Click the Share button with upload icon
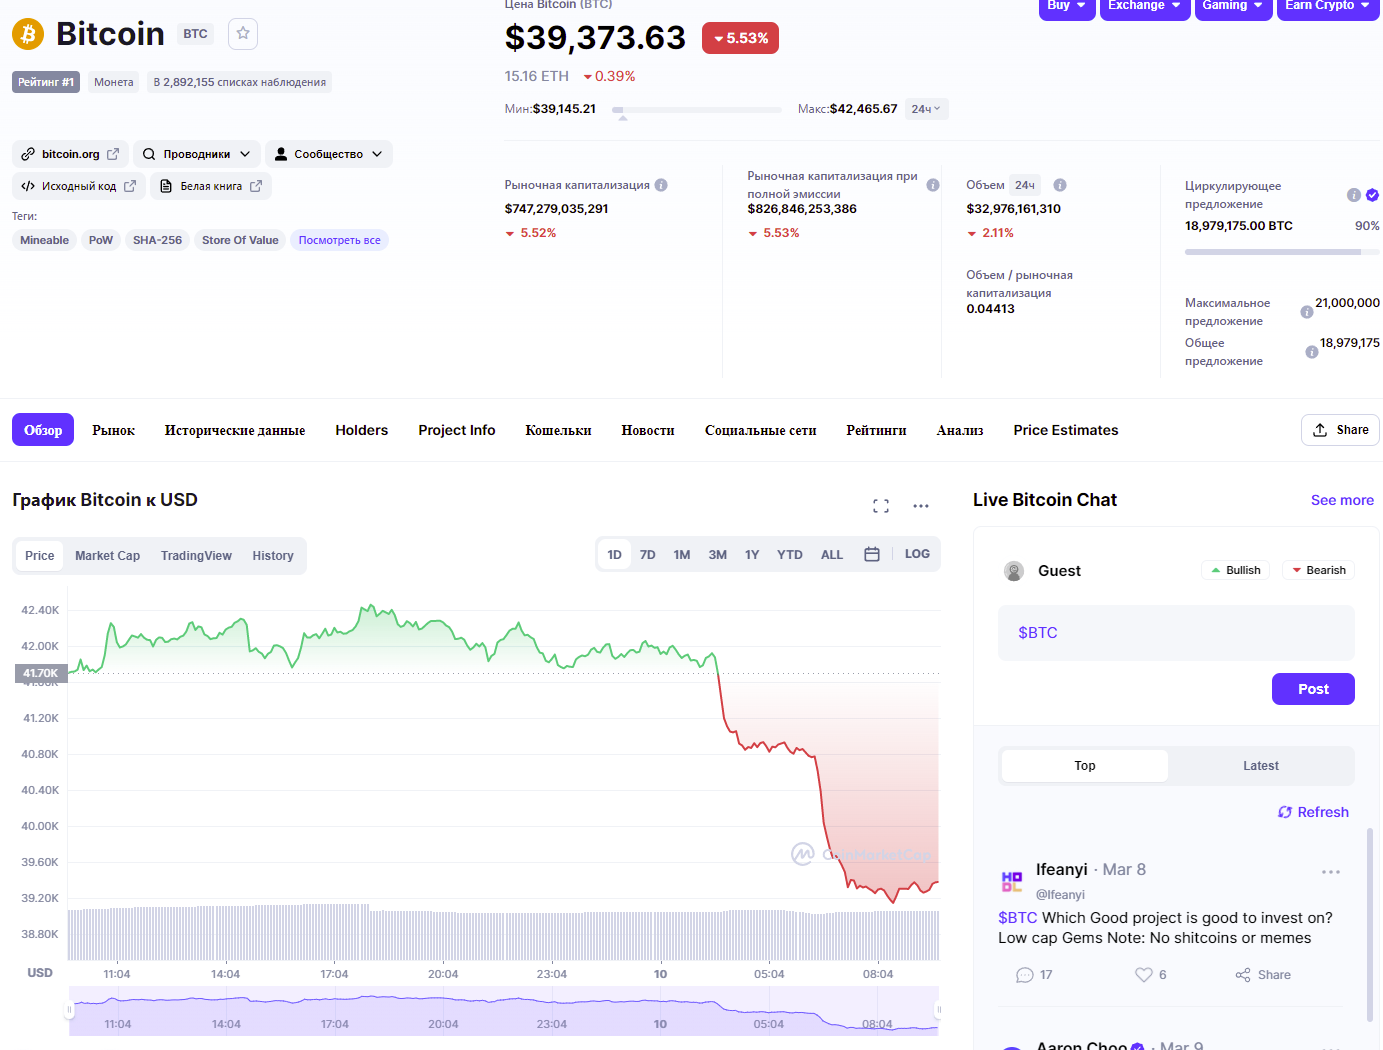The image size is (1383, 1050). click(1340, 430)
